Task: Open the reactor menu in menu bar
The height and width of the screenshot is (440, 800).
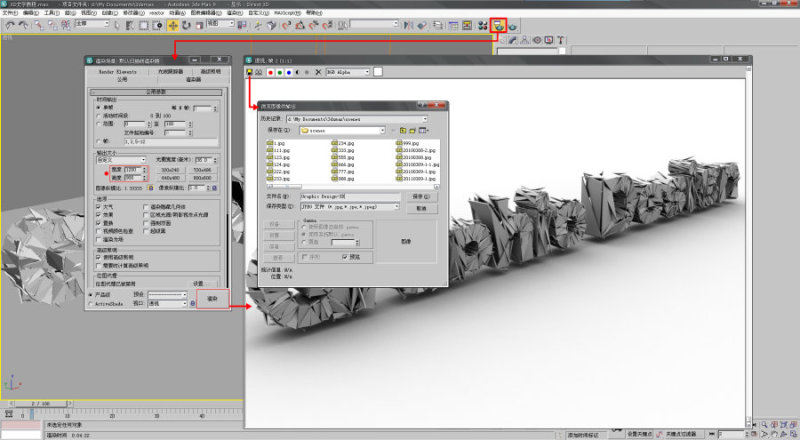Action: [x=156, y=13]
